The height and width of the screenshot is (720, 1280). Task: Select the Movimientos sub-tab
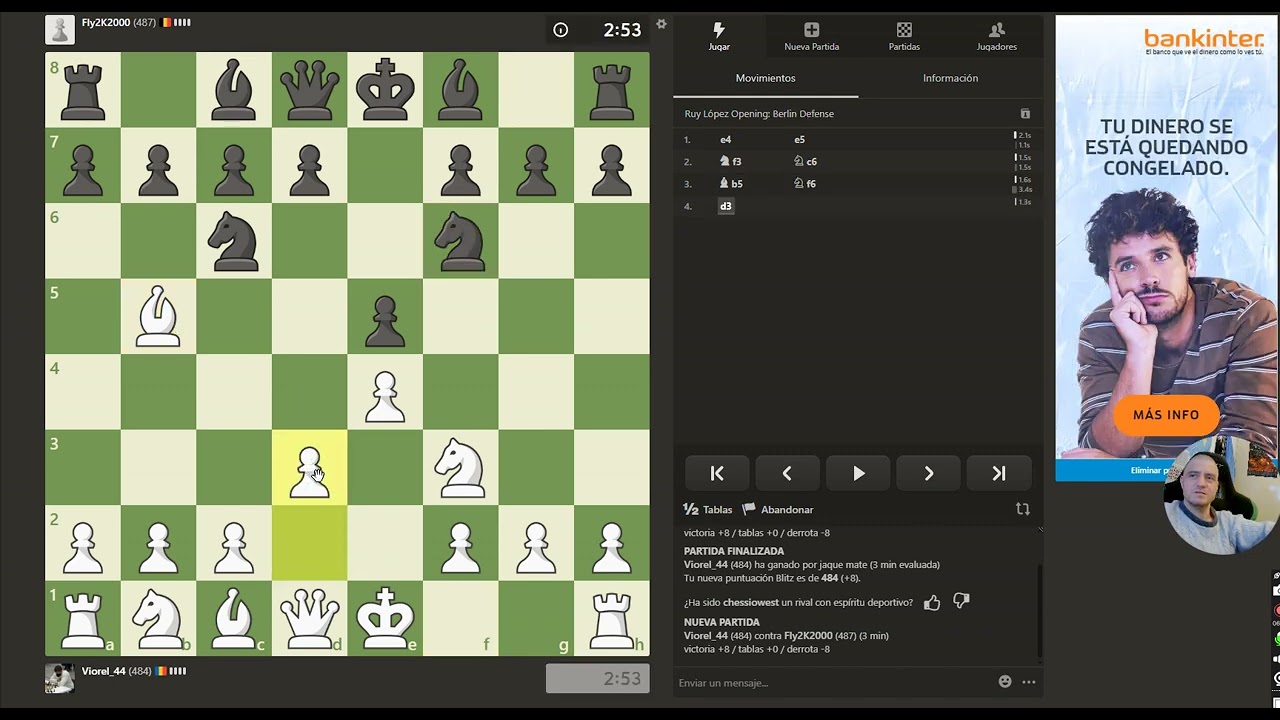click(766, 78)
